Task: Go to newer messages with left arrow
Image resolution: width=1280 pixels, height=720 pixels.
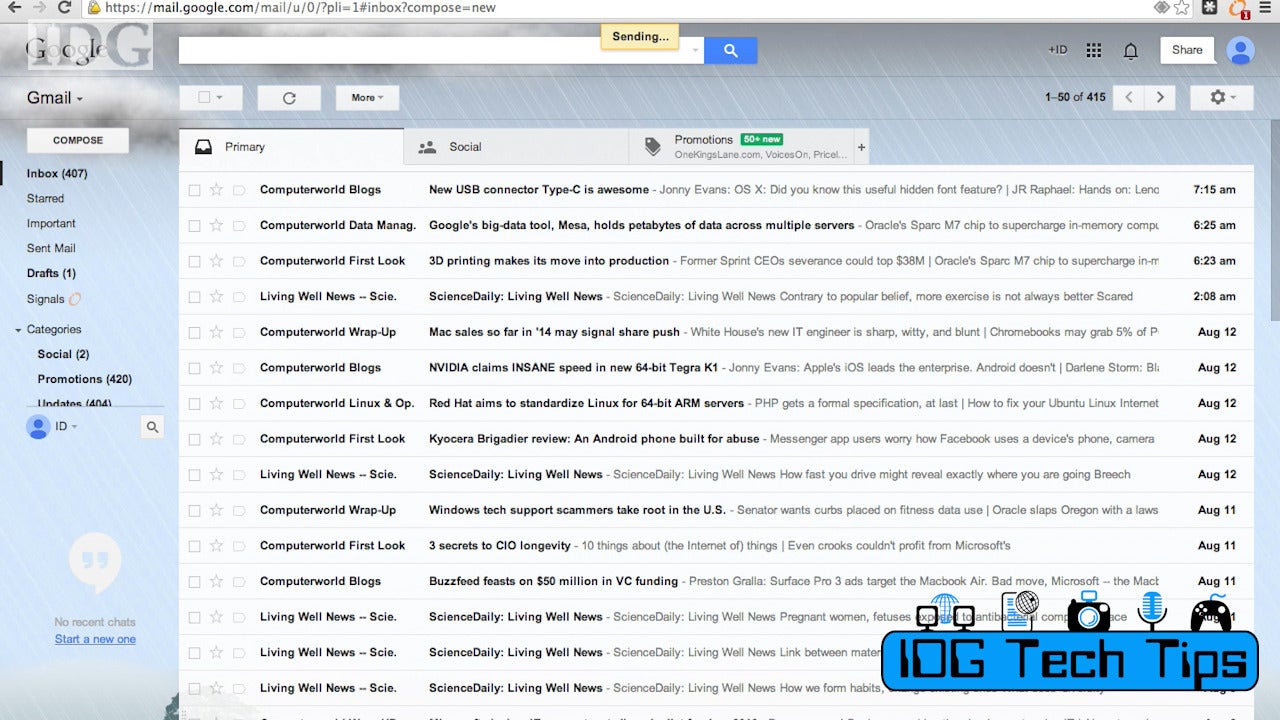Action: tap(1129, 97)
